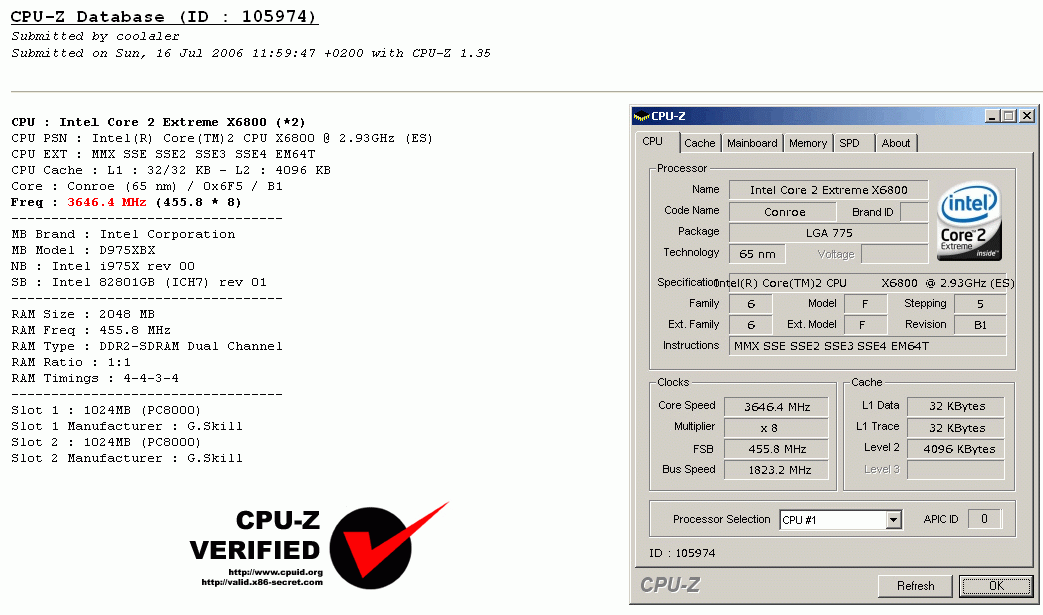This screenshot has height=615, width=1043.
Task: Click the Technology field 65 nm
Action: pyautogui.click(x=757, y=254)
